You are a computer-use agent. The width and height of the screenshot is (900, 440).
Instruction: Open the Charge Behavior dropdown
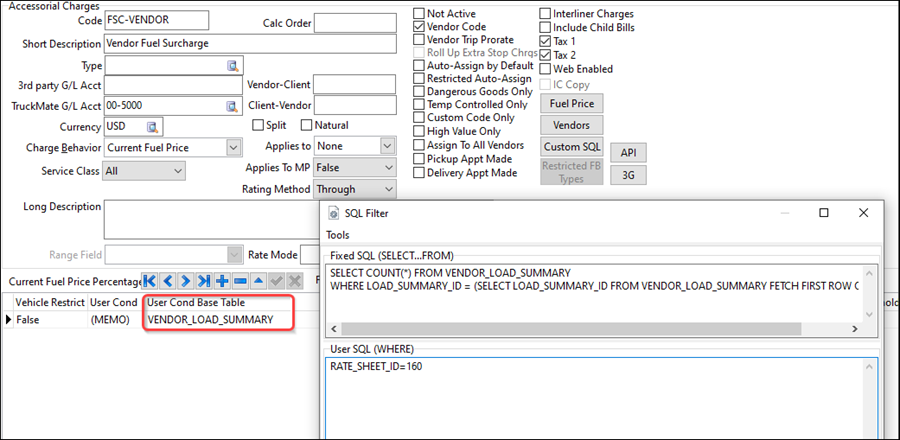point(233,147)
